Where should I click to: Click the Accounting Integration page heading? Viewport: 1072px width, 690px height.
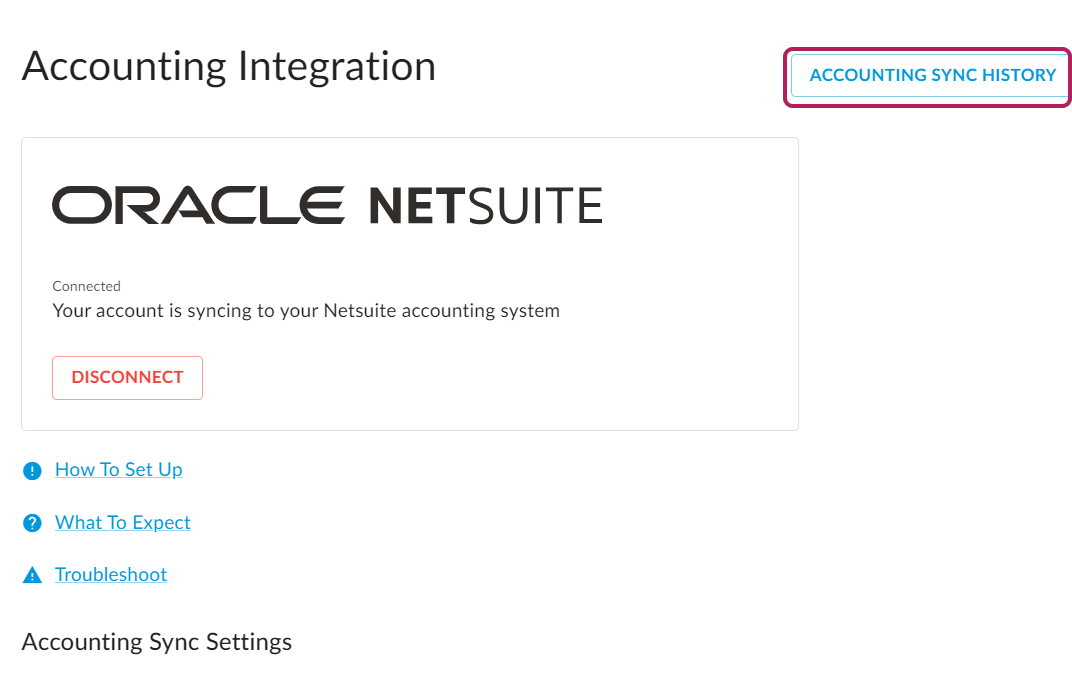pos(228,66)
